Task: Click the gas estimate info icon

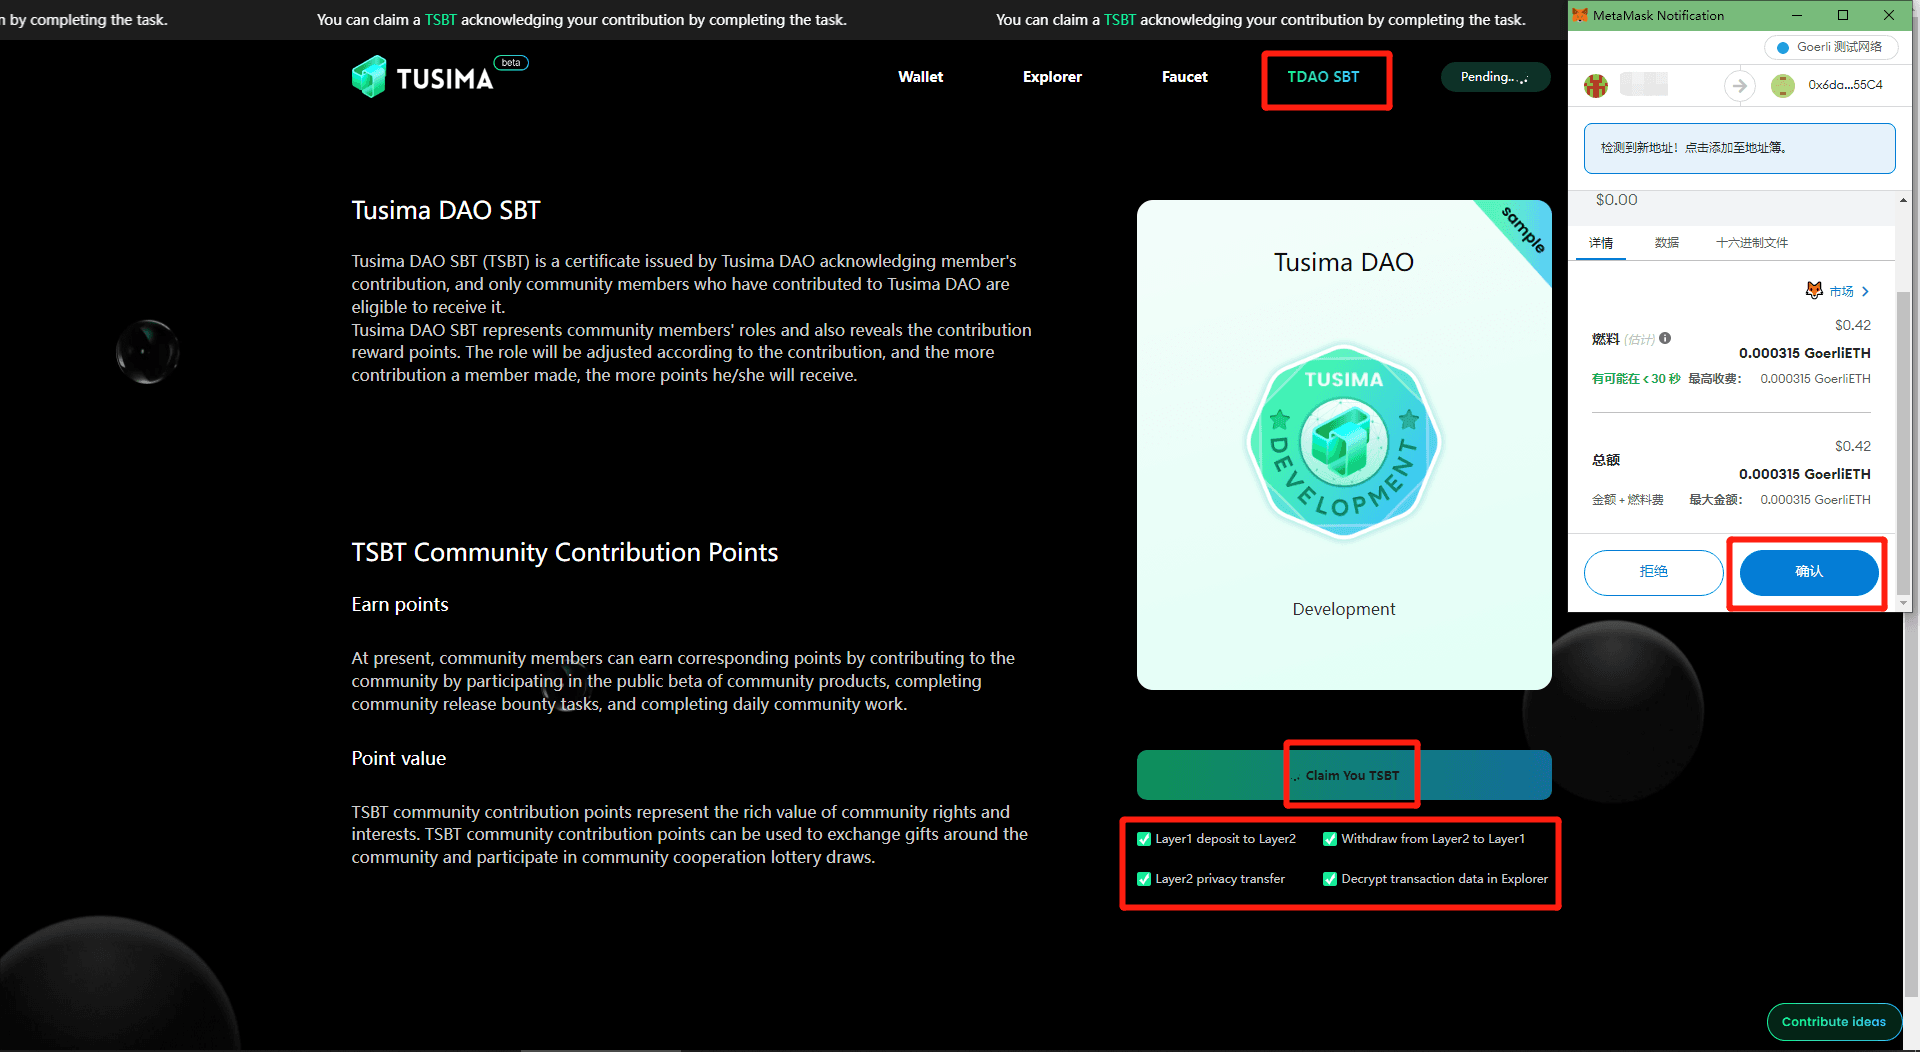Action: 1665,338
